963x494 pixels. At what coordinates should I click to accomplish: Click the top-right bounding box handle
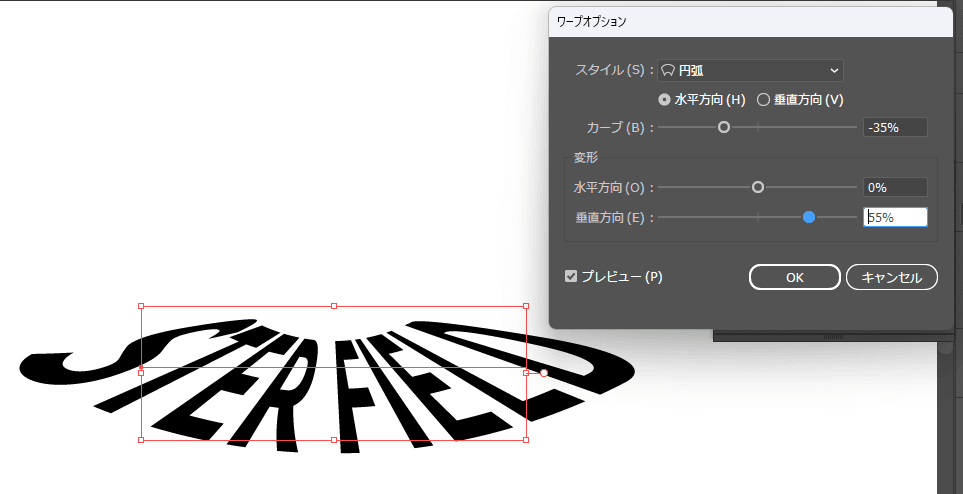click(526, 307)
